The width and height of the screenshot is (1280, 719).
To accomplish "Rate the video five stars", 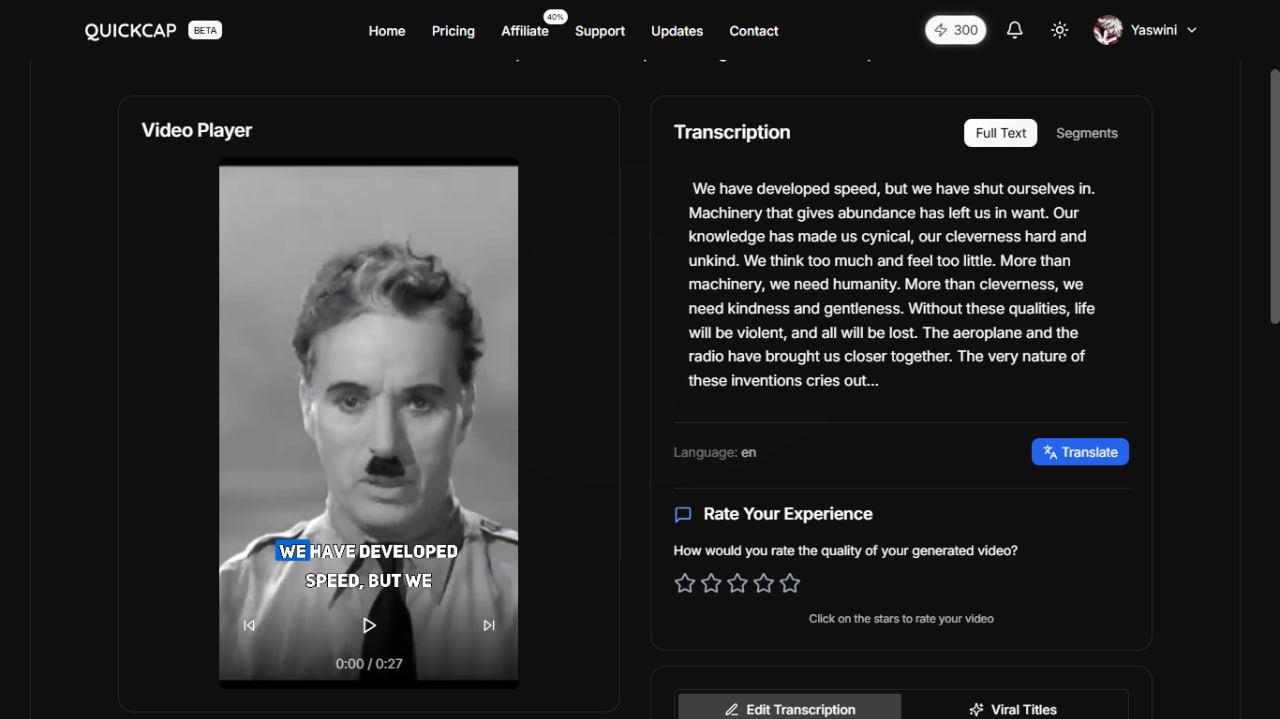I will pyautogui.click(x=790, y=583).
